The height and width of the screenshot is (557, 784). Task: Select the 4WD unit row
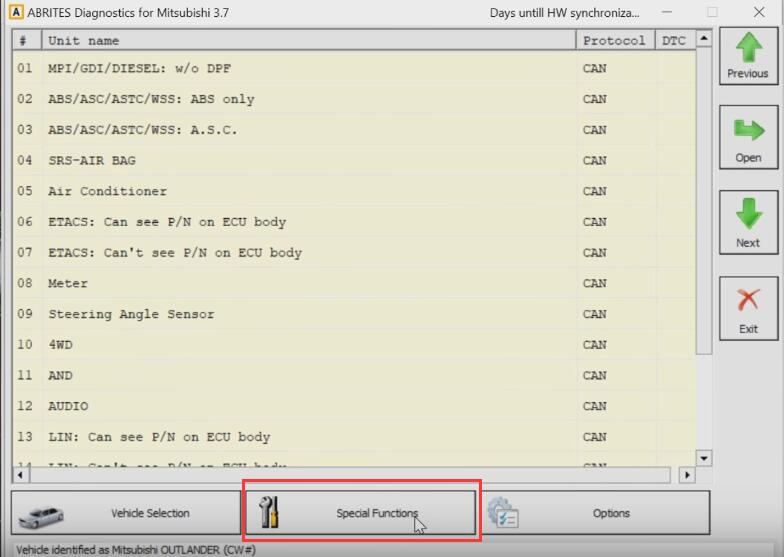[x=354, y=344]
